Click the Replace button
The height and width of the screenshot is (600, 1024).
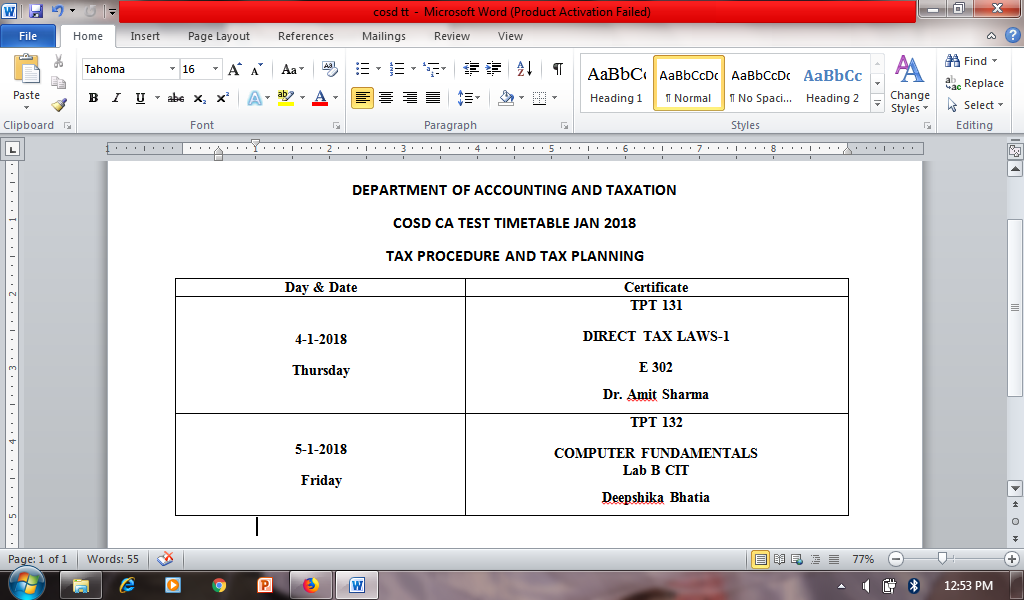pyautogui.click(x=975, y=83)
